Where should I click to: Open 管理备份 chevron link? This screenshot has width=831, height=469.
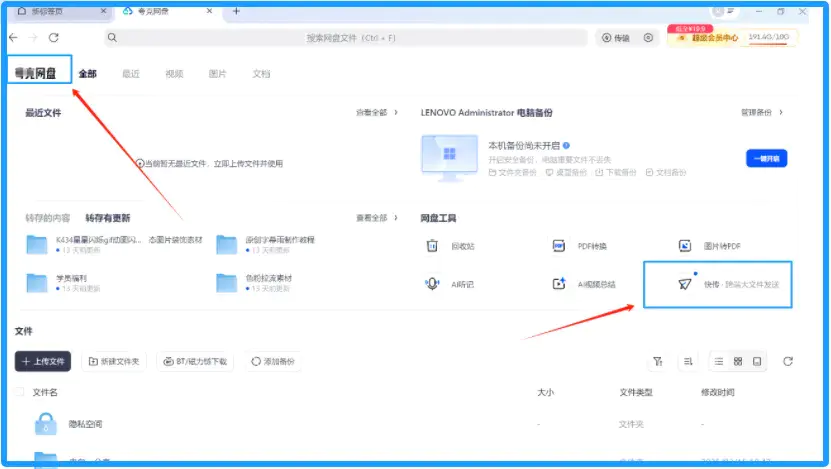pos(762,112)
